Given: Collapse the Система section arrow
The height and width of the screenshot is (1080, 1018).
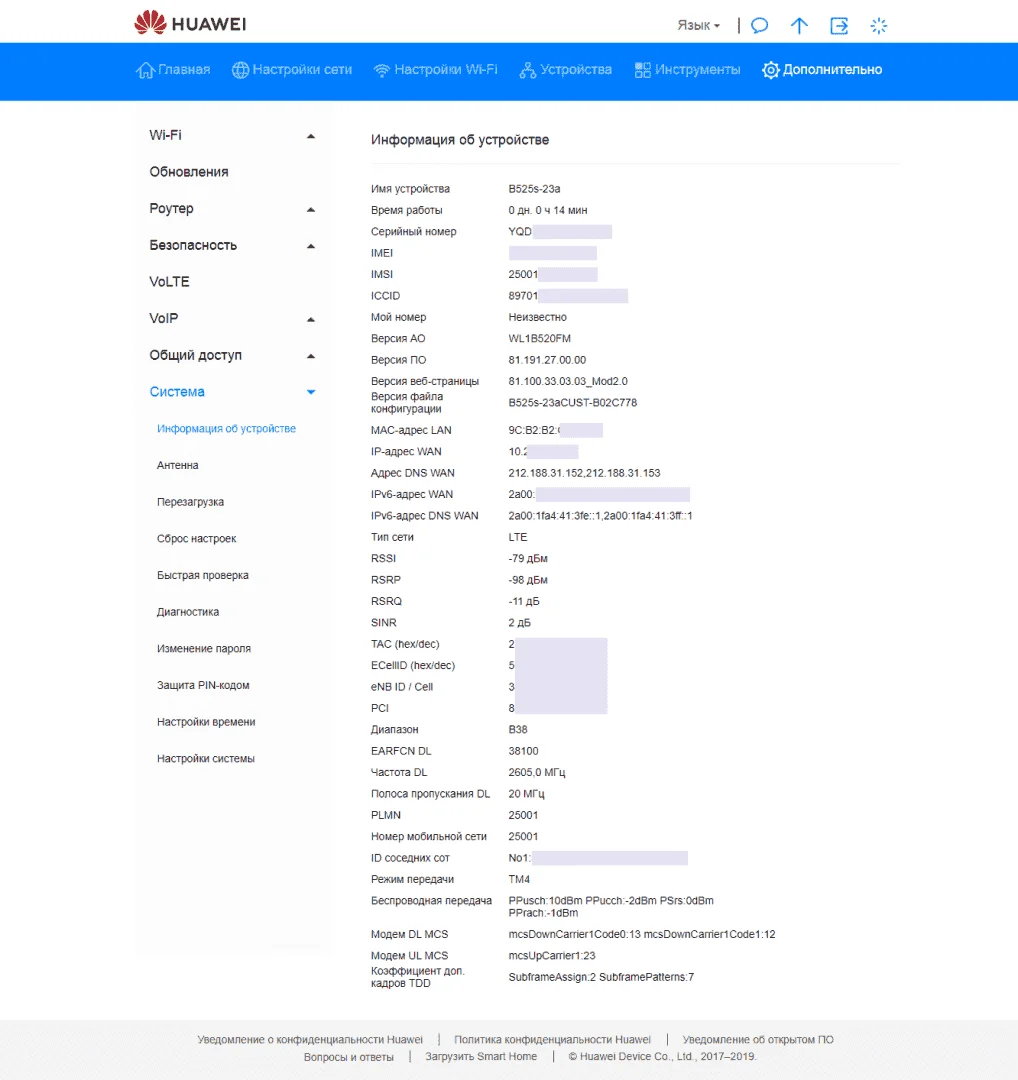Looking at the screenshot, I should (x=311, y=392).
